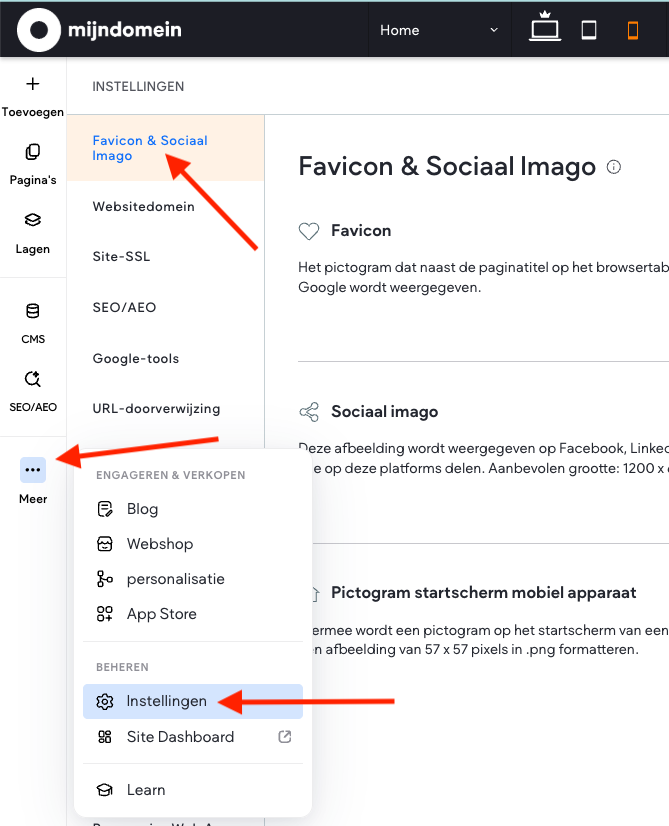
Task: Open App Store menu item
Action: coord(161,614)
